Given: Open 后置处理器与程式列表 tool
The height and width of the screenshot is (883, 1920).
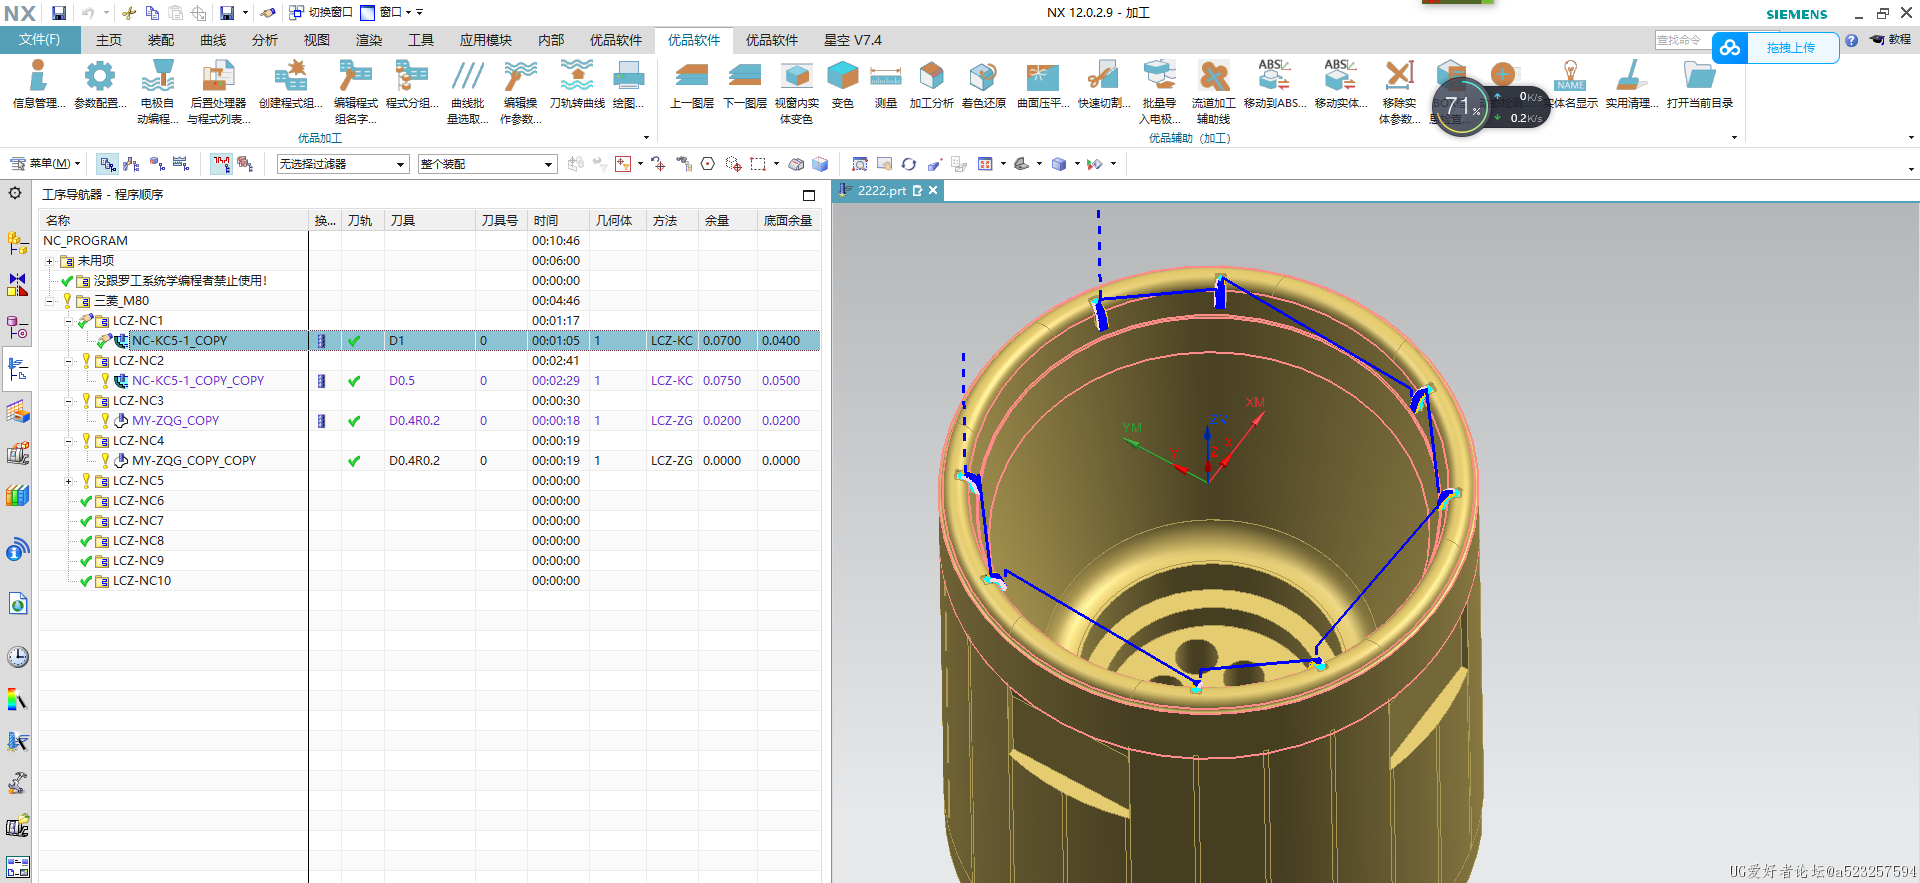Looking at the screenshot, I should (x=218, y=92).
